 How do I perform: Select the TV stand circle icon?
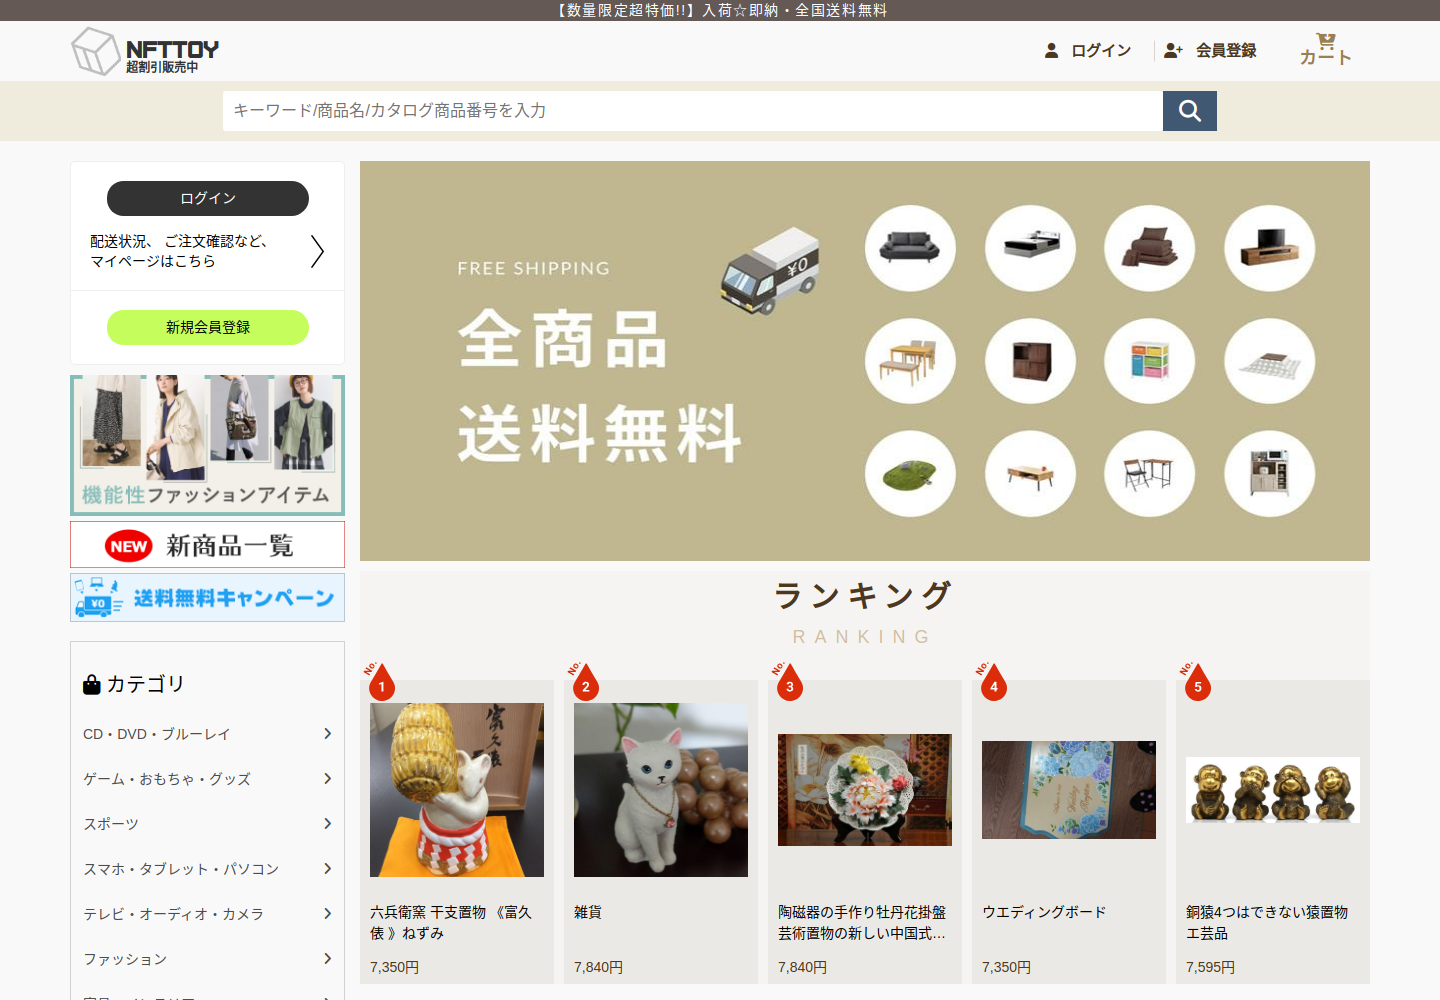(1269, 248)
